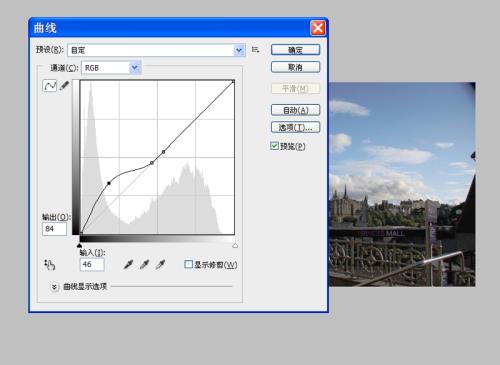Click the 确定 OK button
Screen dimensions: 500x365
point(295,50)
